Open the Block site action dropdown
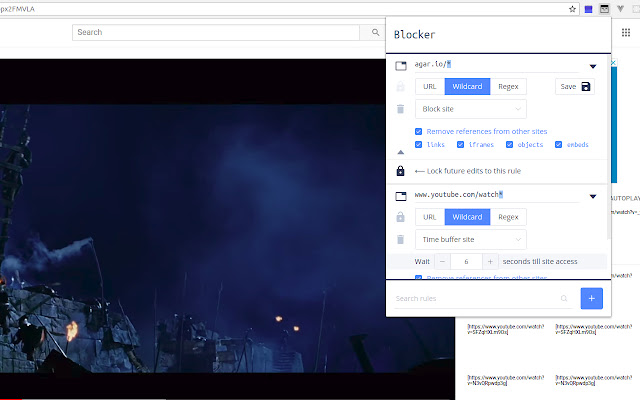Image resolution: width=640 pixels, height=400 pixels. (471, 109)
